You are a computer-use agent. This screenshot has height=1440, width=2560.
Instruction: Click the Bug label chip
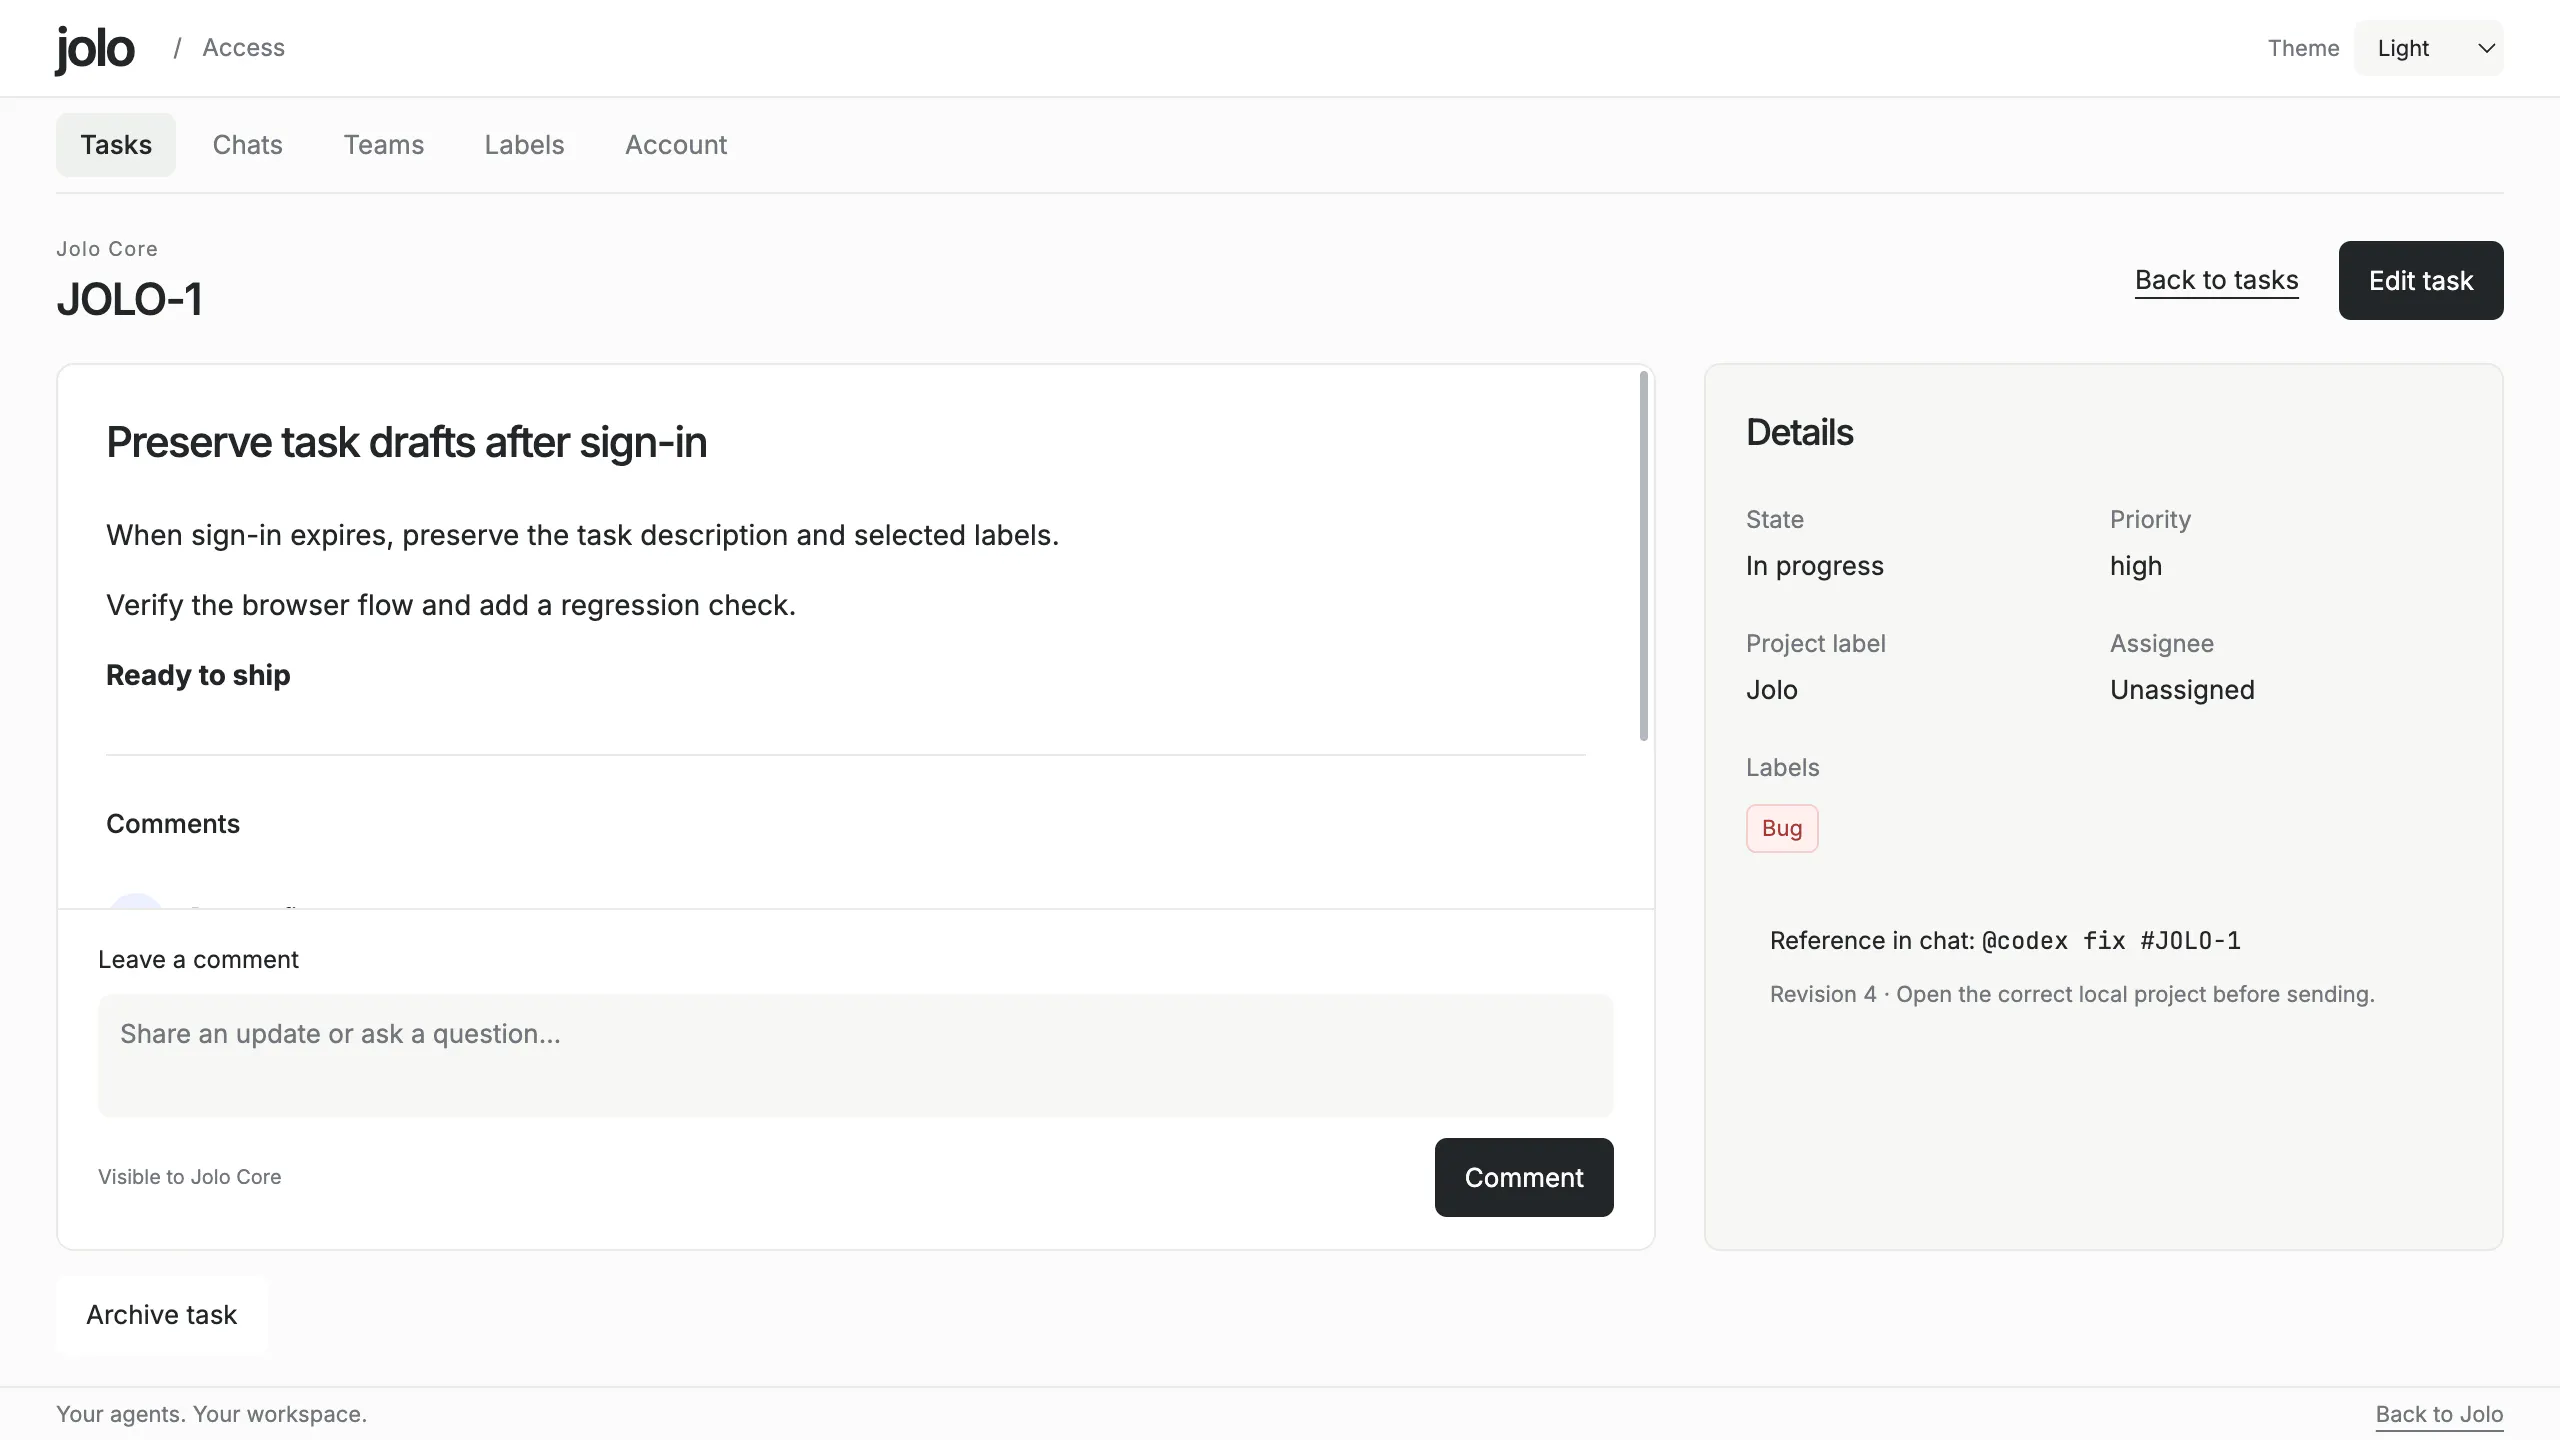tap(1782, 828)
